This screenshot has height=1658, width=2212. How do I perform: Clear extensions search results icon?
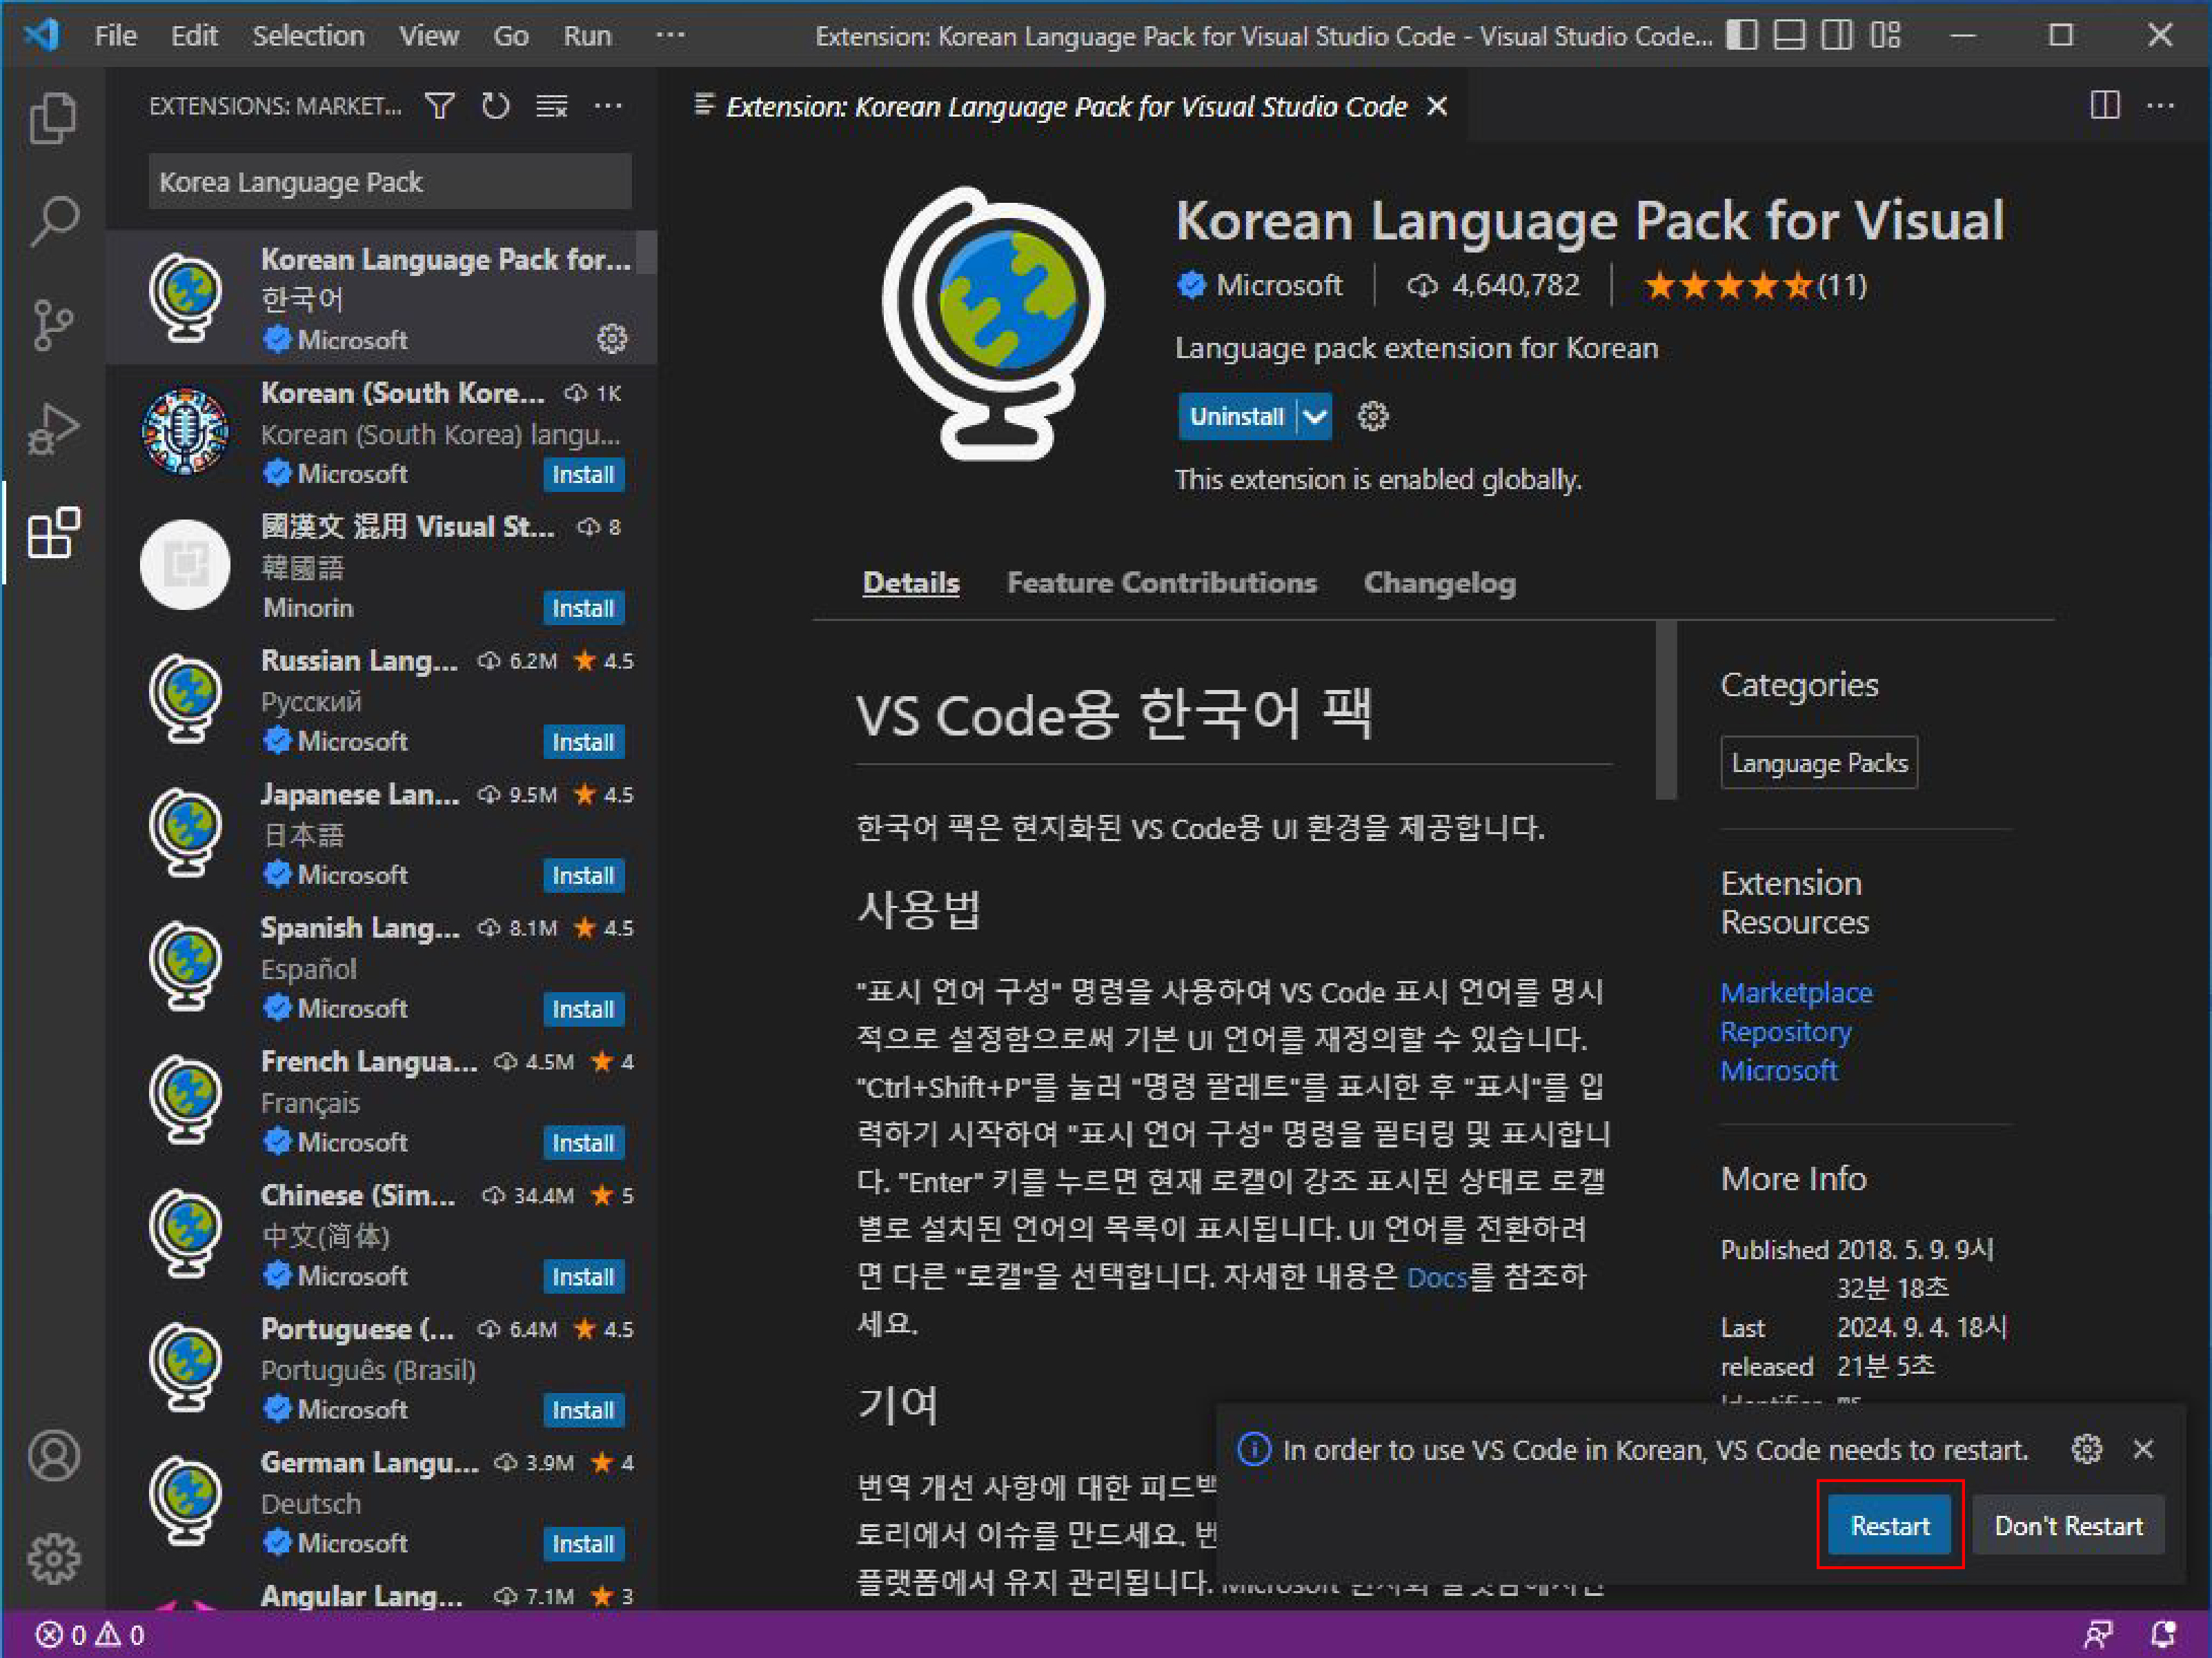[552, 106]
